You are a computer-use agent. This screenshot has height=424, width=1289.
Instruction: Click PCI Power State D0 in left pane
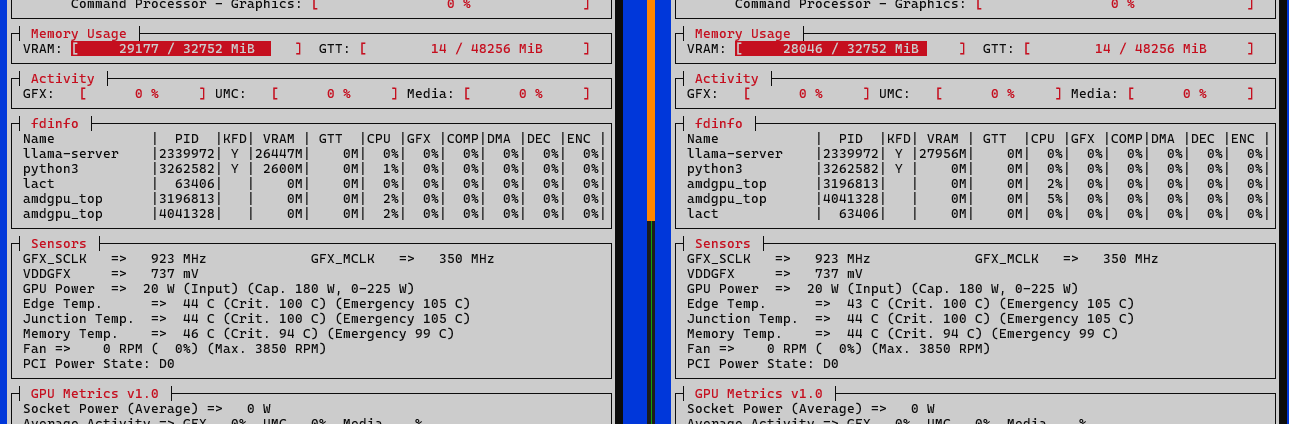coord(98,364)
